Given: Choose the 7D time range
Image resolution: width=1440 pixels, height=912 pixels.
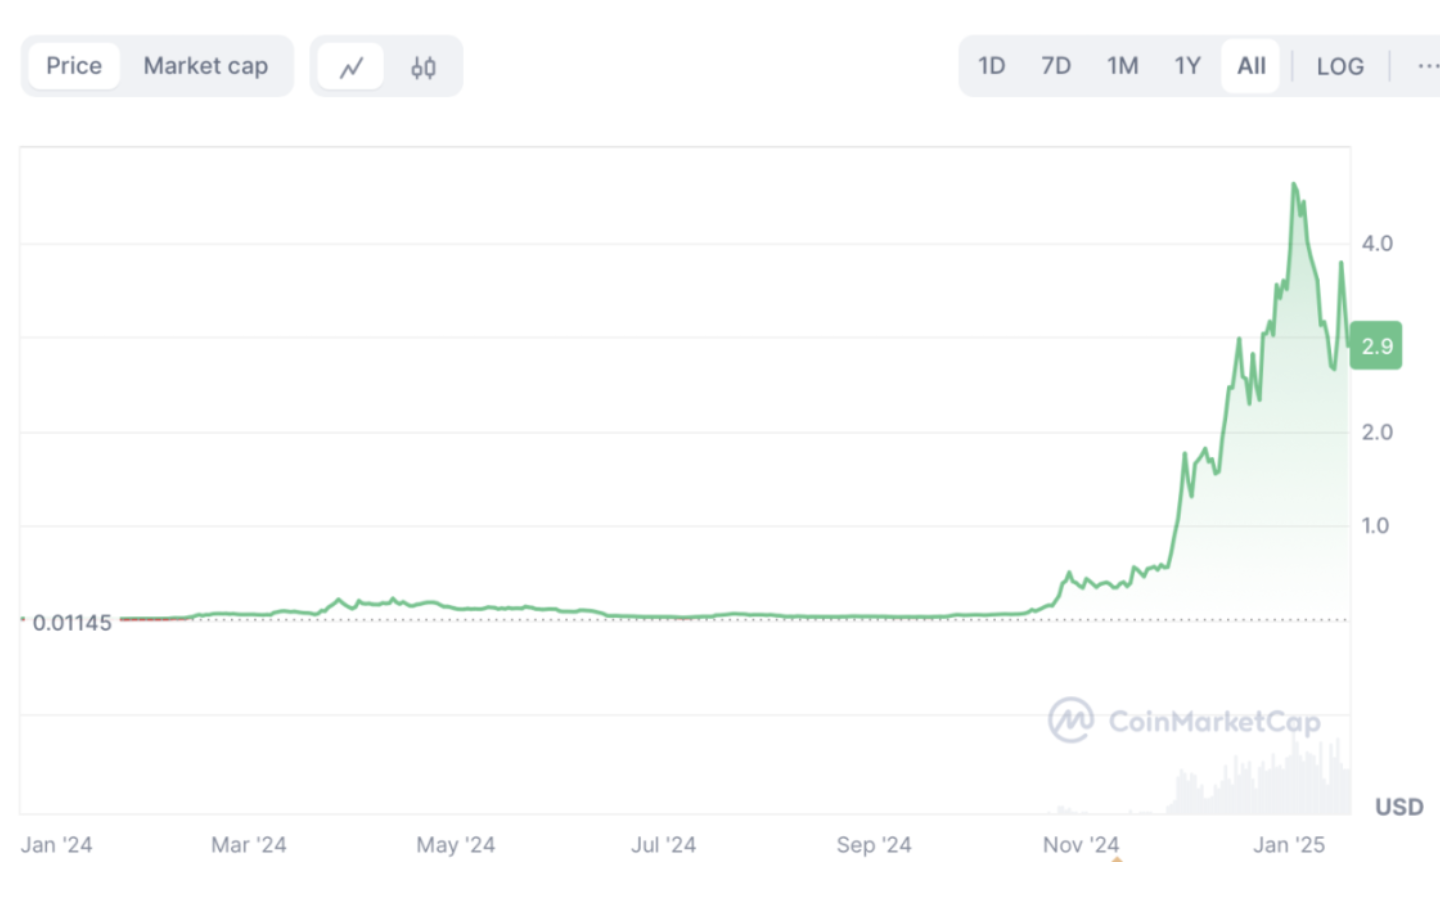Looking at the screenshot, I should coord(1056,66).
